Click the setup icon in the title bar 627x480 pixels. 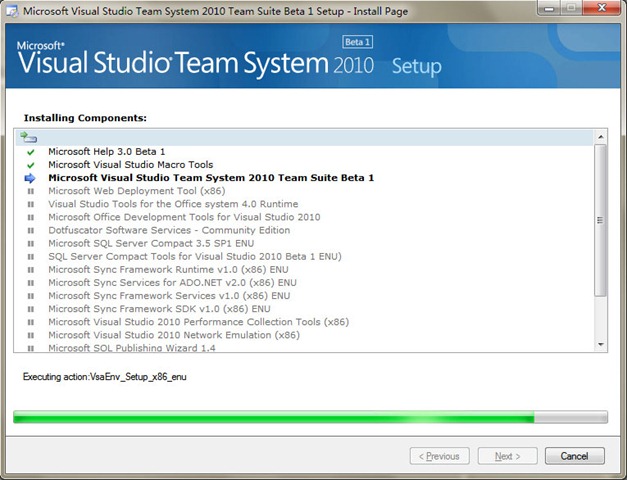click(12, 11)
